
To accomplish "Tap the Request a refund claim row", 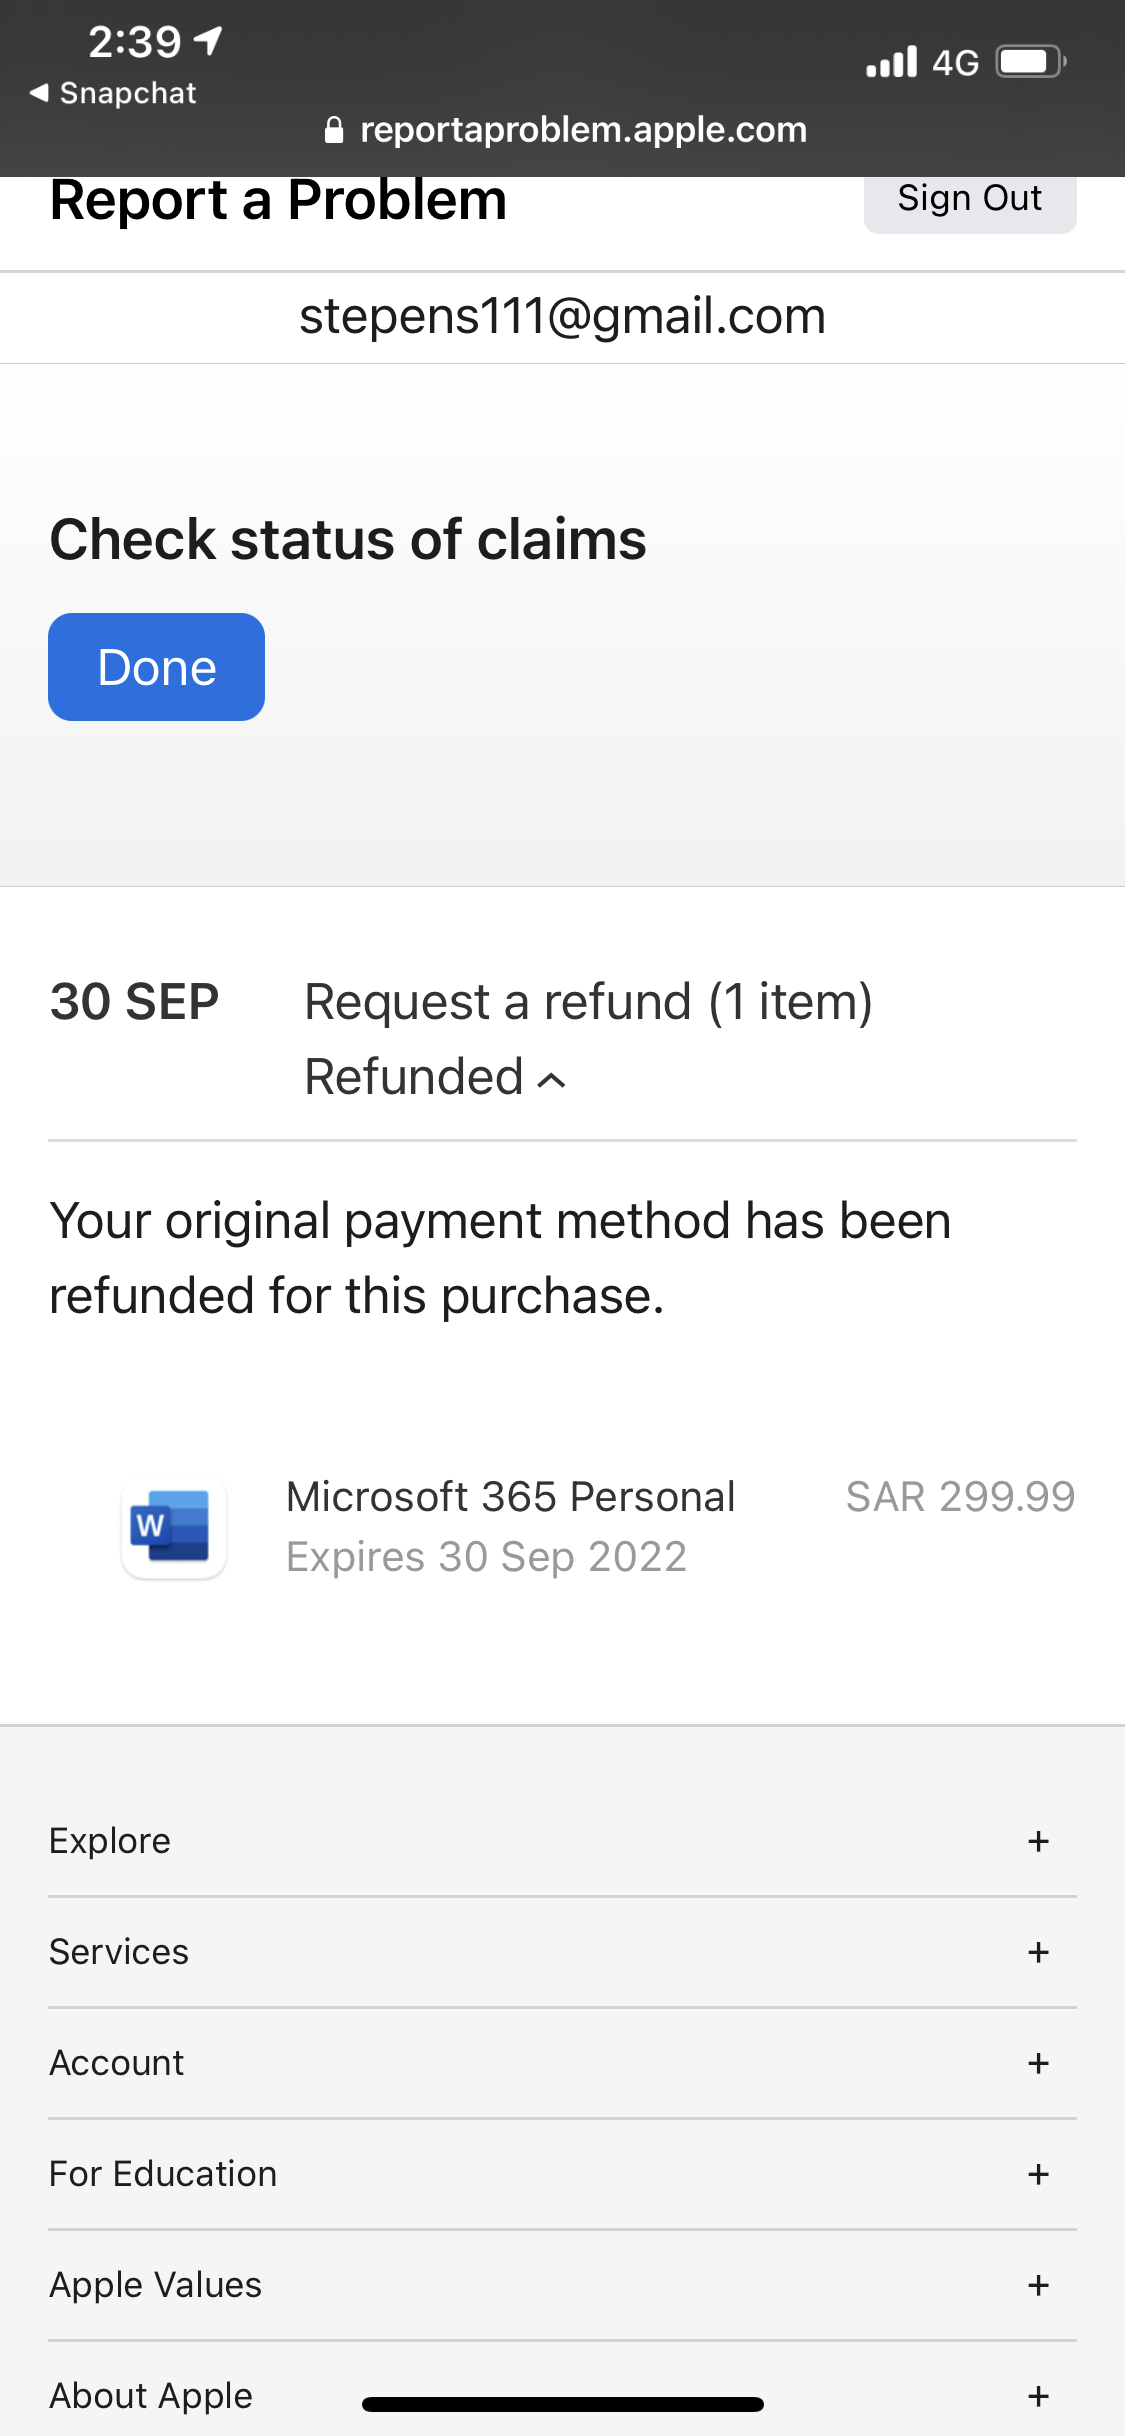I will (588, 1002).
